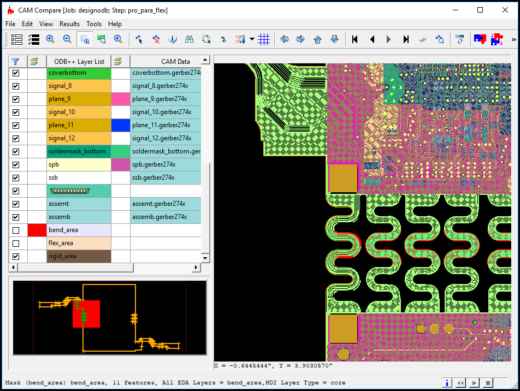Select the pointer select tool icon

pos(139,39)
